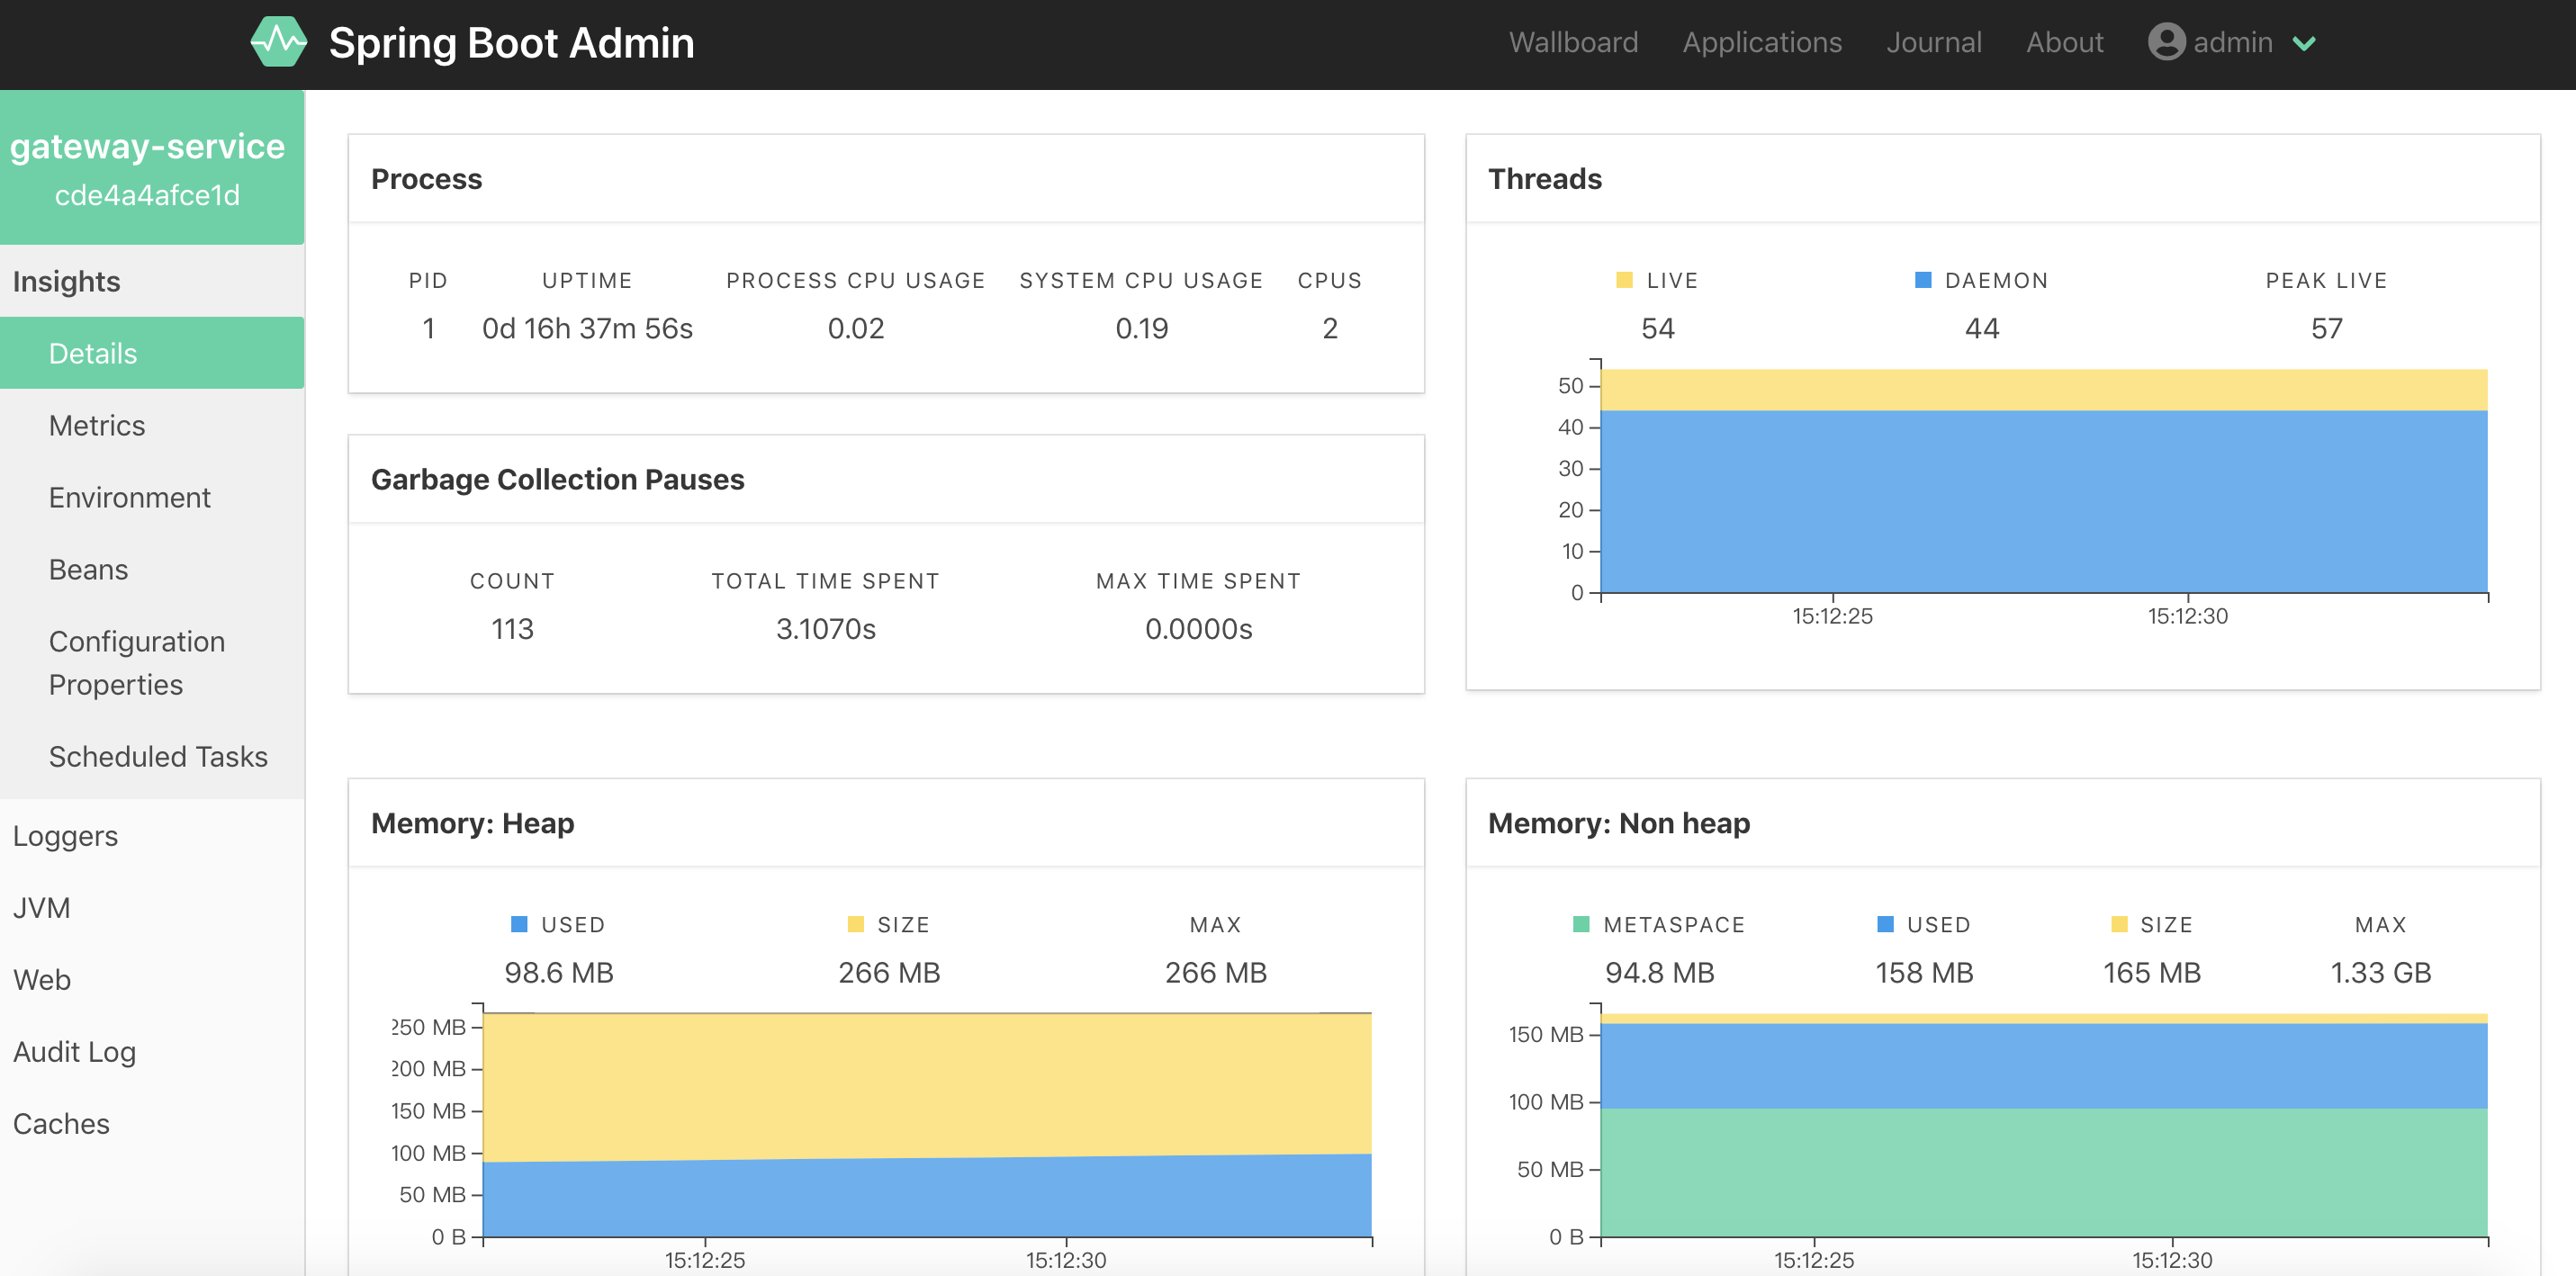The image size is (2576, 1276).
Task: Click the uptime value 0d 16h 37m 56s
Action: (x=587, y=328)
